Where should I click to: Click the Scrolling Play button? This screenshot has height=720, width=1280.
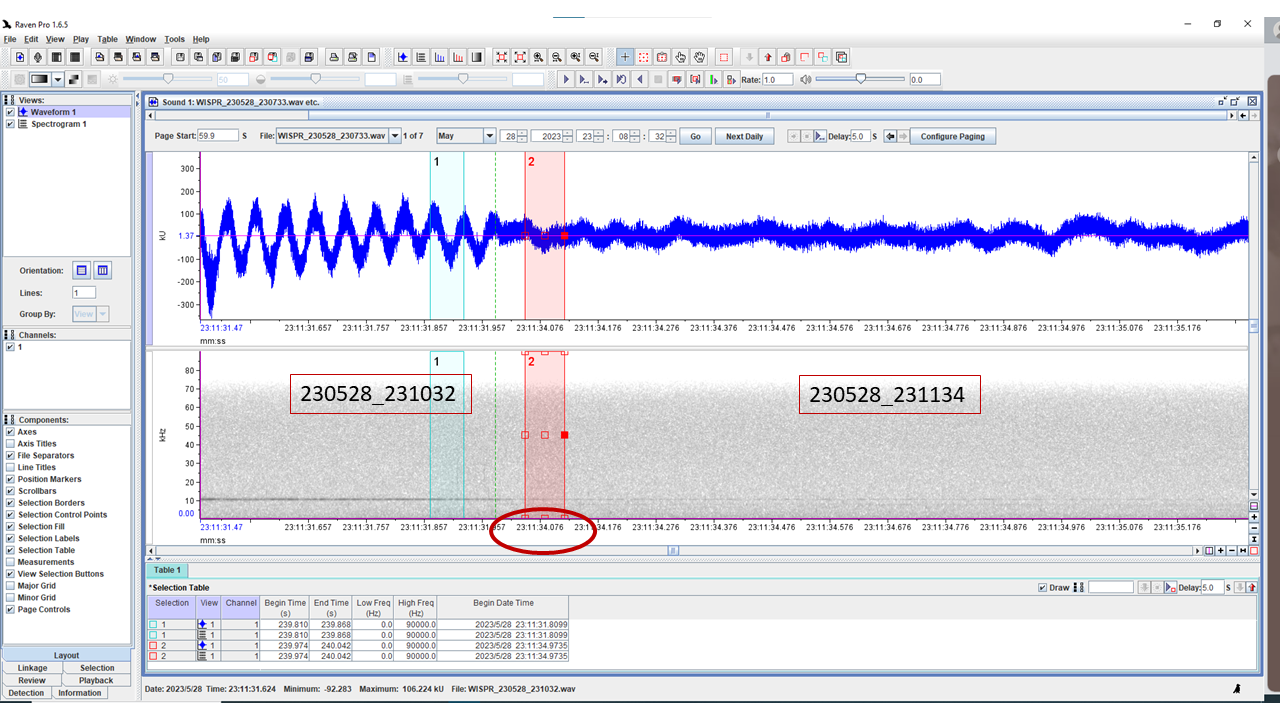tap(584, 79)
